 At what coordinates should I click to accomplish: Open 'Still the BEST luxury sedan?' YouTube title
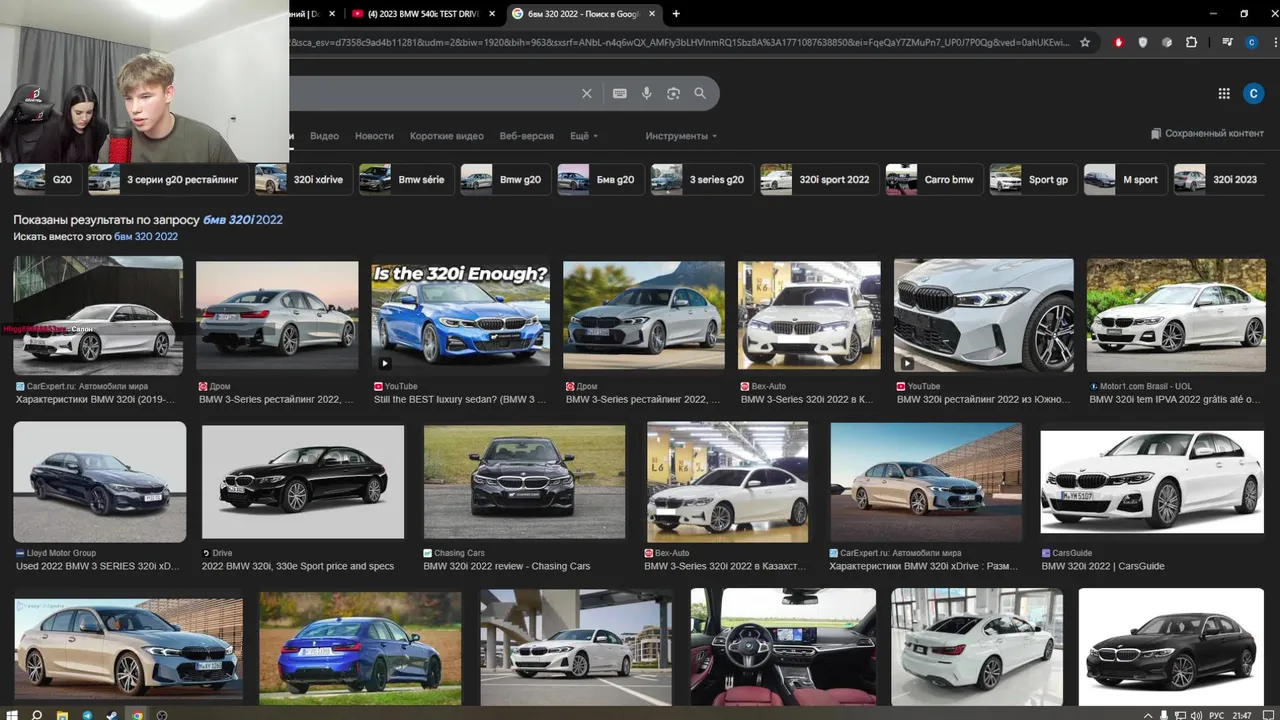(x=460, y=399)
